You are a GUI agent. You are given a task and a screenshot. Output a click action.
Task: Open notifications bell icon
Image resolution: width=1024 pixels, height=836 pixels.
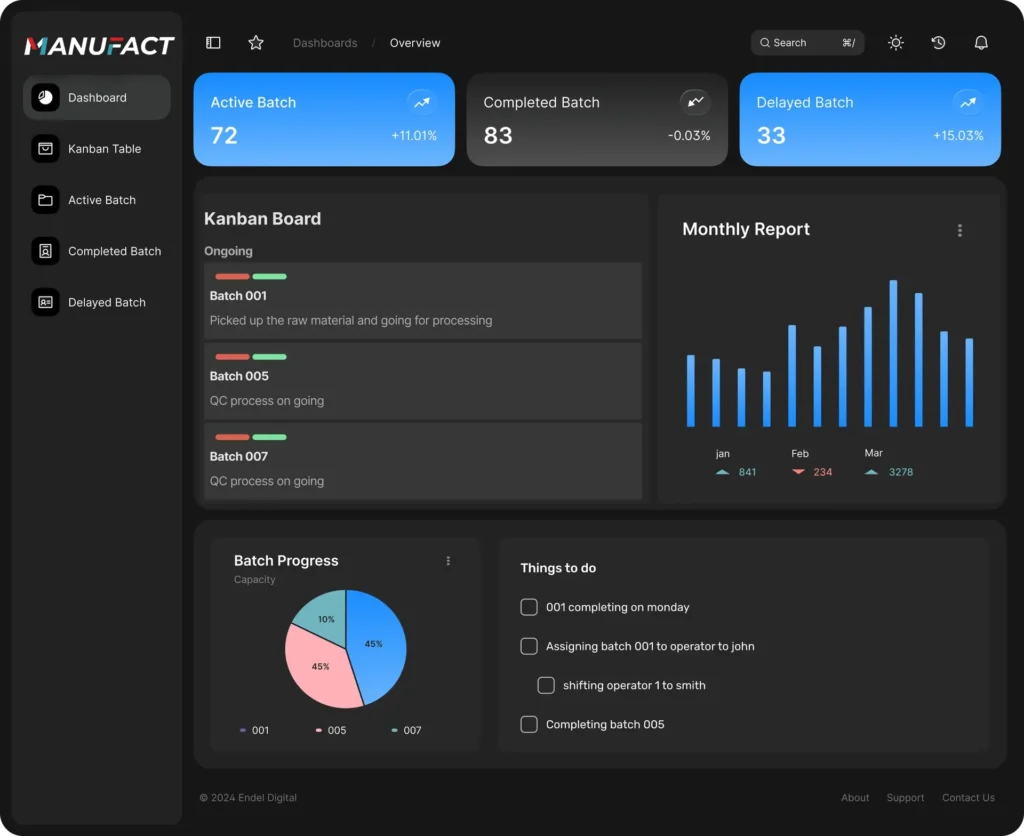[x=981, y=42]
